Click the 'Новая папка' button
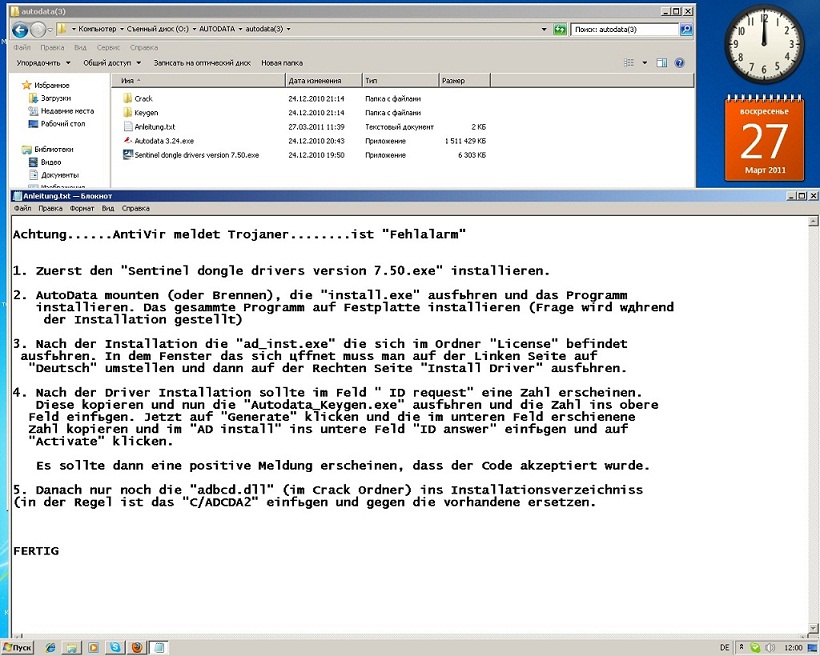820x656 pixels. tap(282, 63)
